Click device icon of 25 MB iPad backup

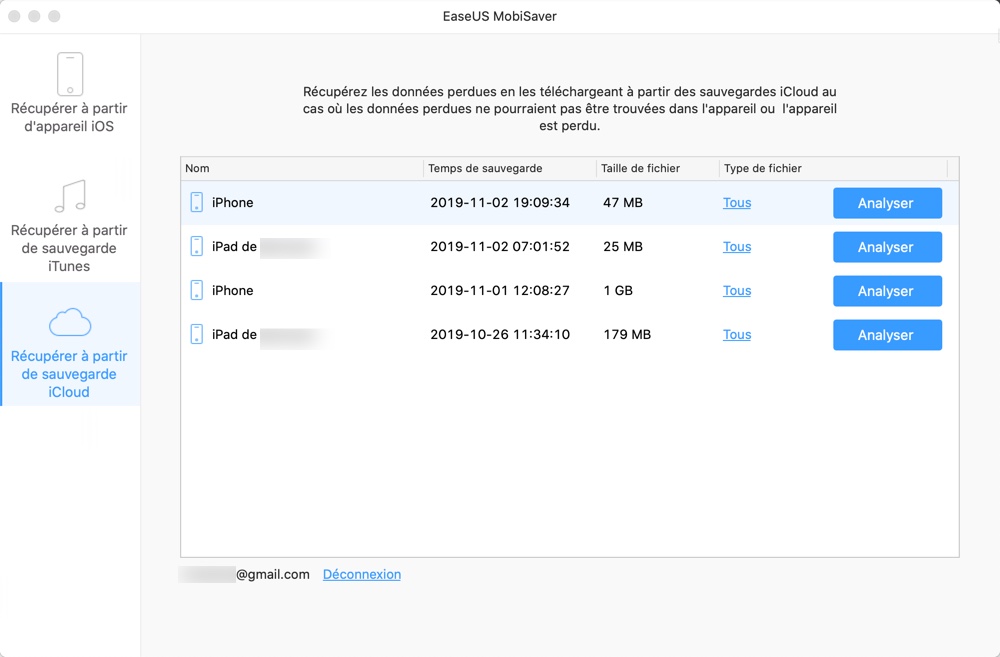pos(197,247)
